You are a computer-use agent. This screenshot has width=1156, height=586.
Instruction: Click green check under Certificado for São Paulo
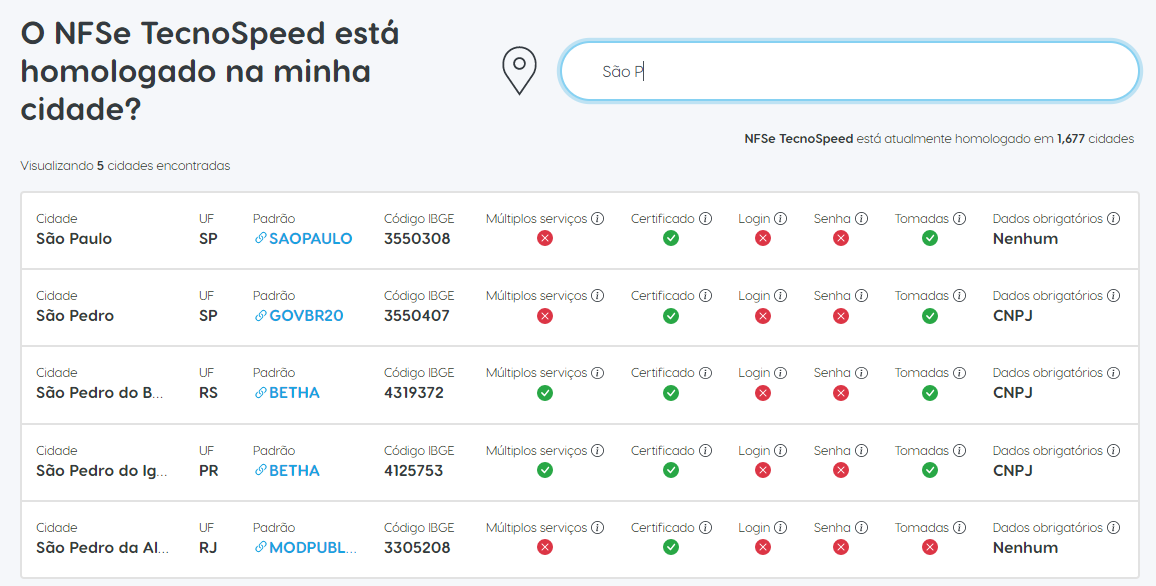671,238
